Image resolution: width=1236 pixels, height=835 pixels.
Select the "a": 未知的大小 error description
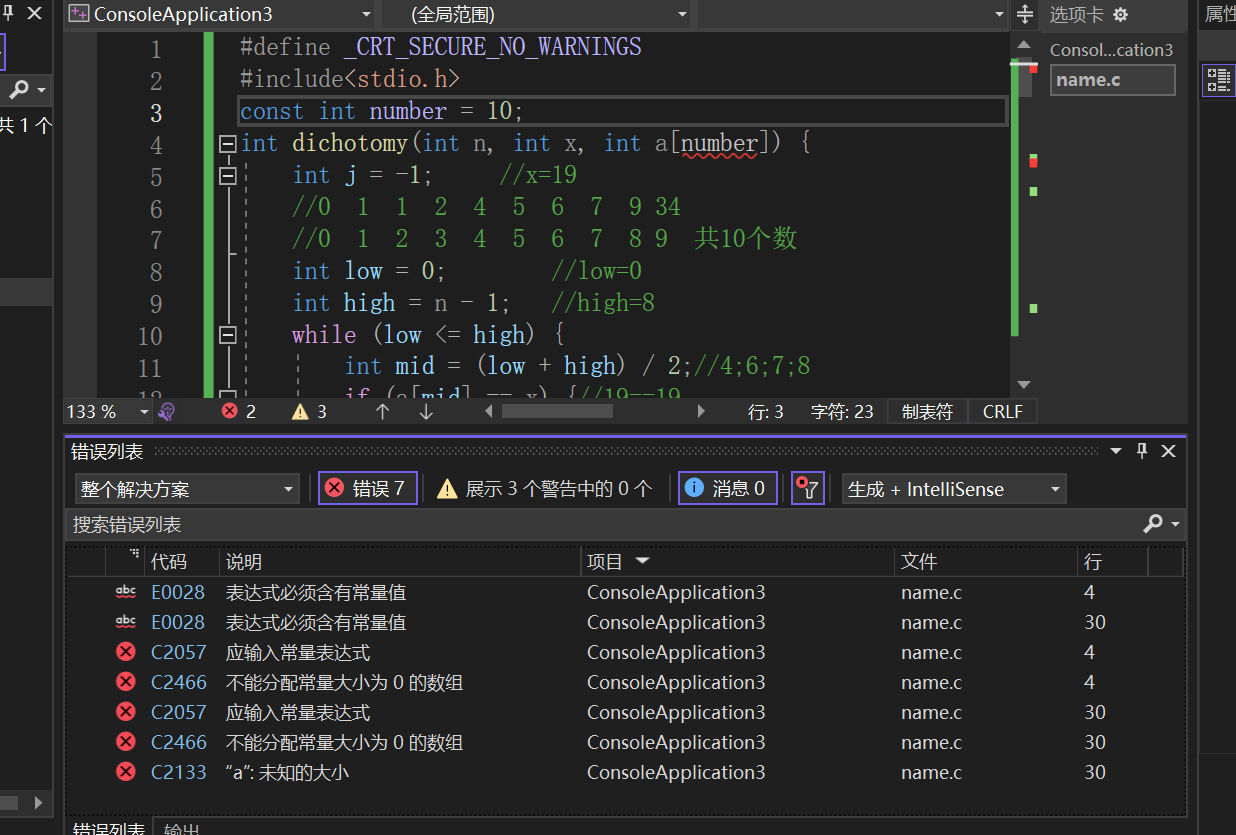(287, 772)
